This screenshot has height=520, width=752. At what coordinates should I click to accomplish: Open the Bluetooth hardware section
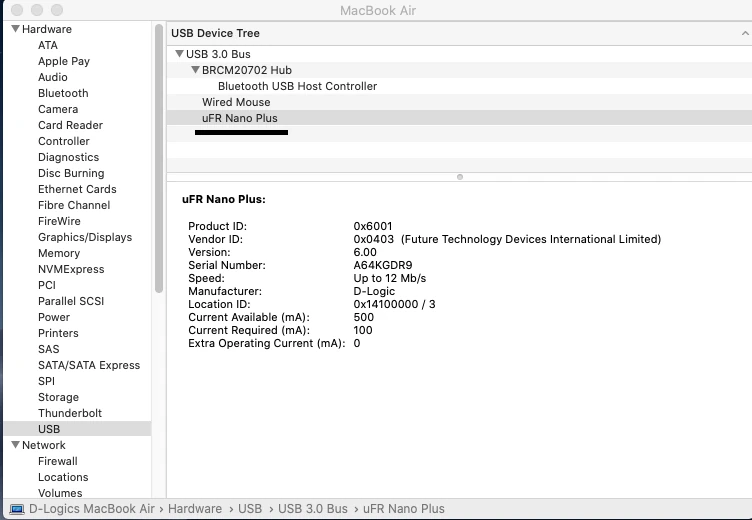63,93
